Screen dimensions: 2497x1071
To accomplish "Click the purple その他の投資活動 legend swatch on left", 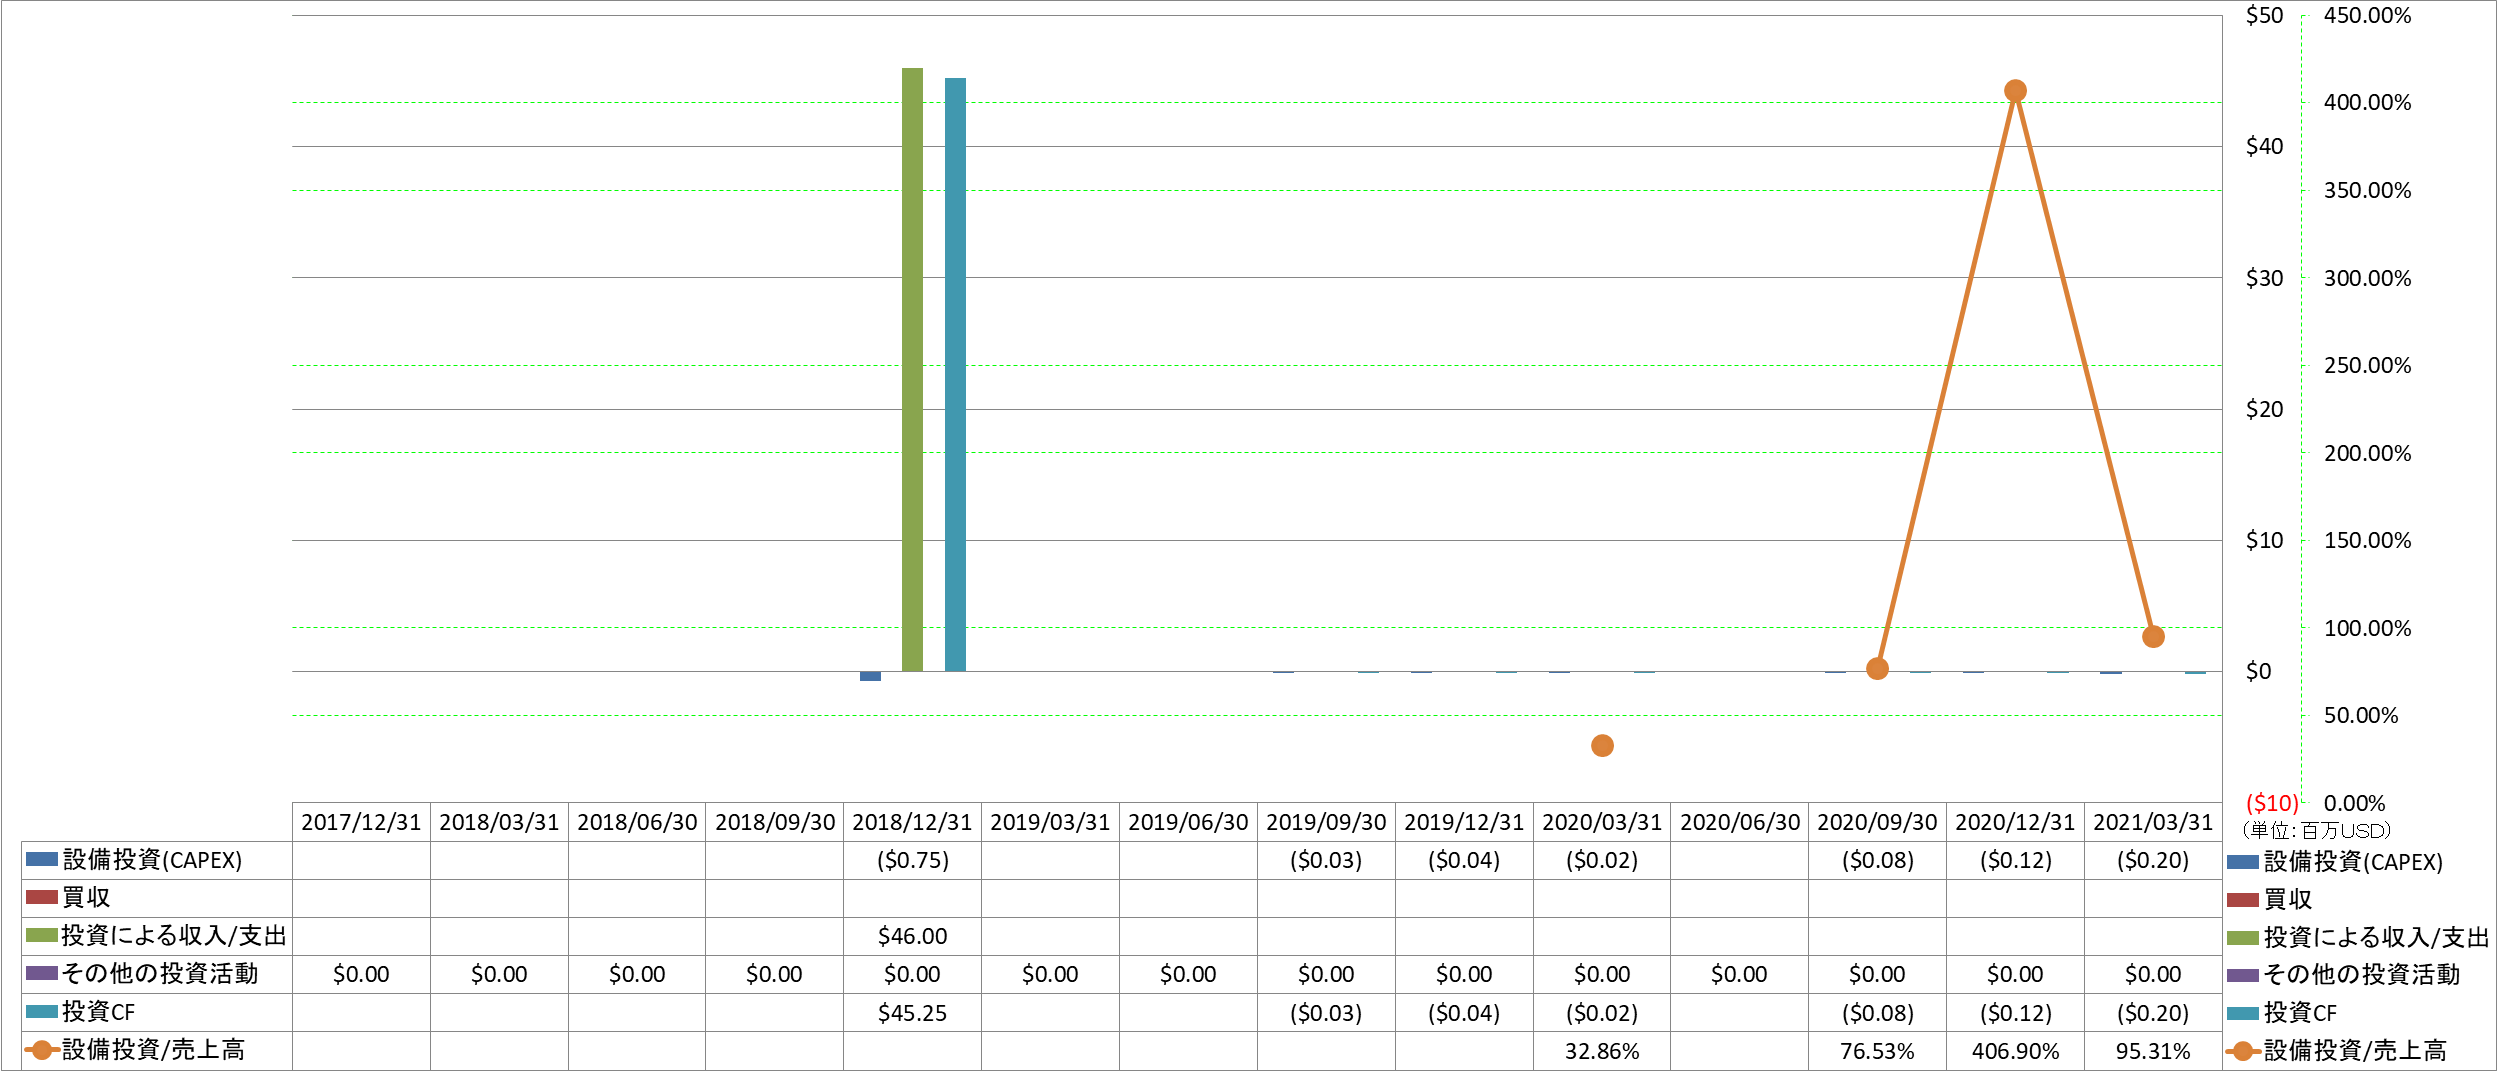I will coord(41,973).
